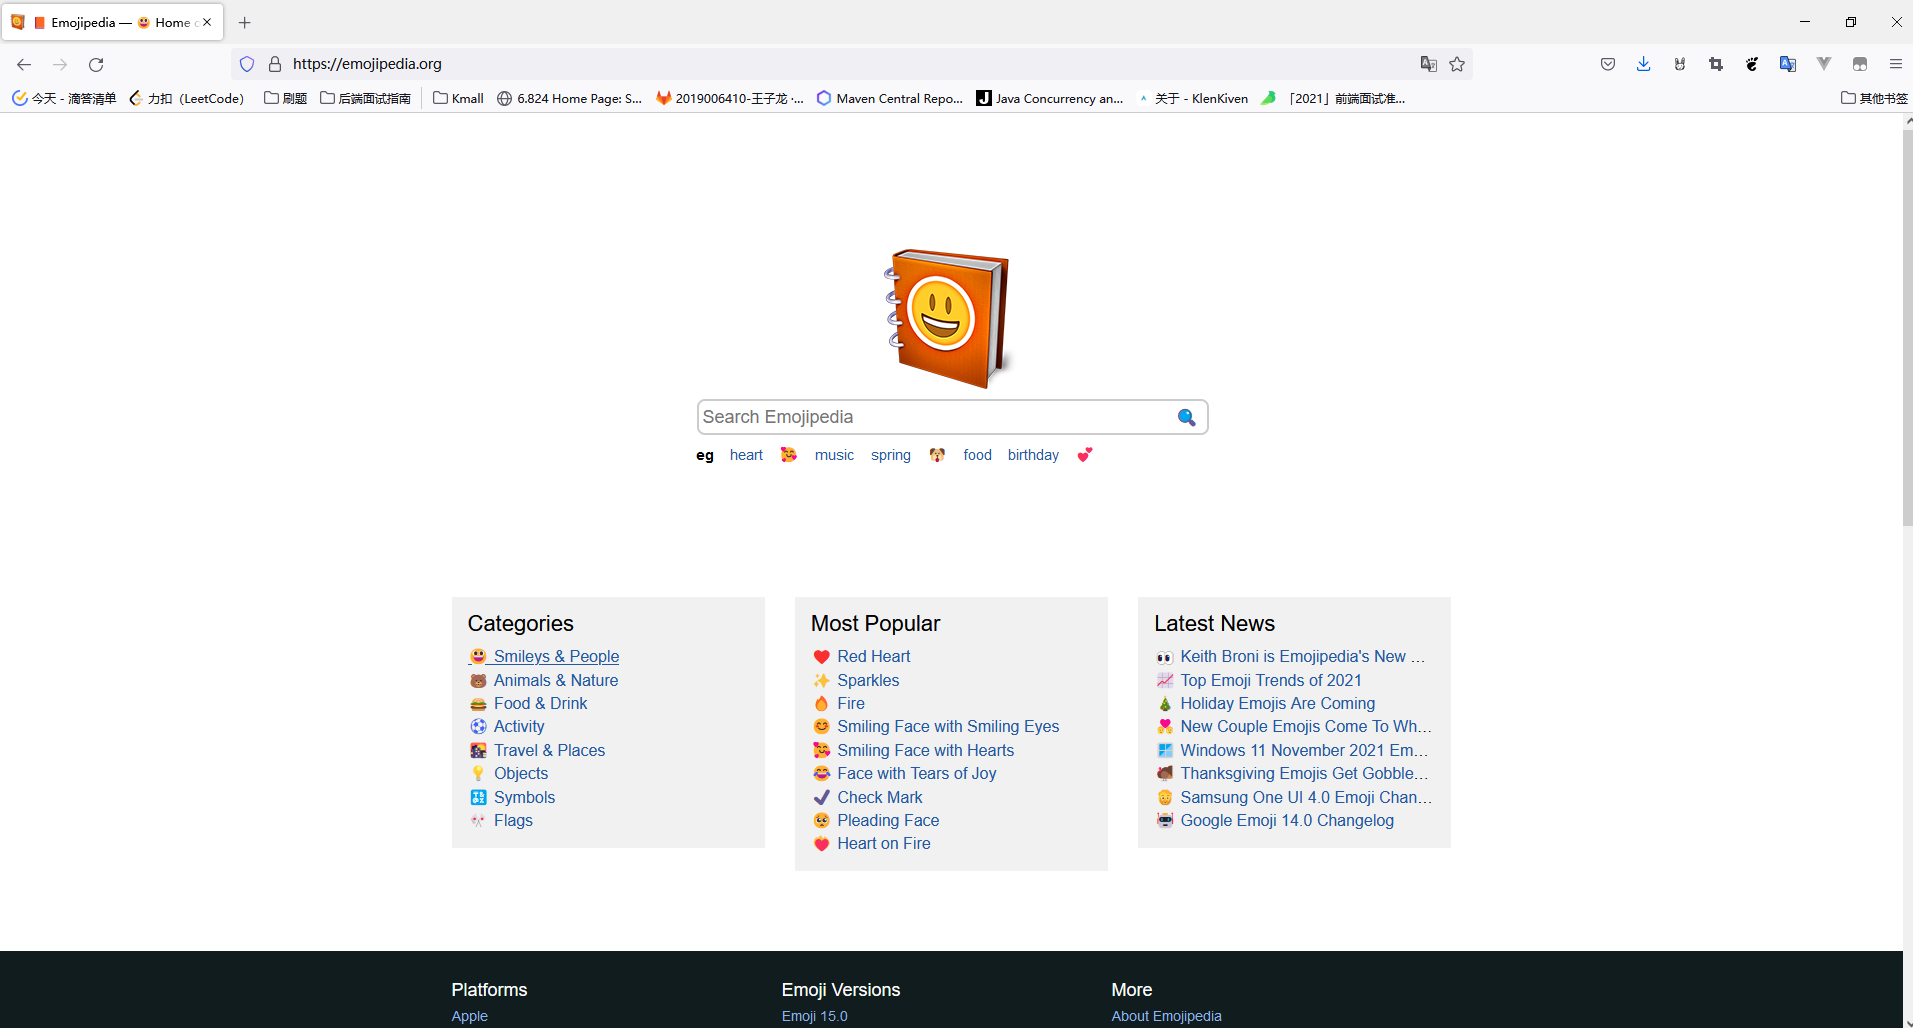
Task: Reload the page
Action: (96, 64)
